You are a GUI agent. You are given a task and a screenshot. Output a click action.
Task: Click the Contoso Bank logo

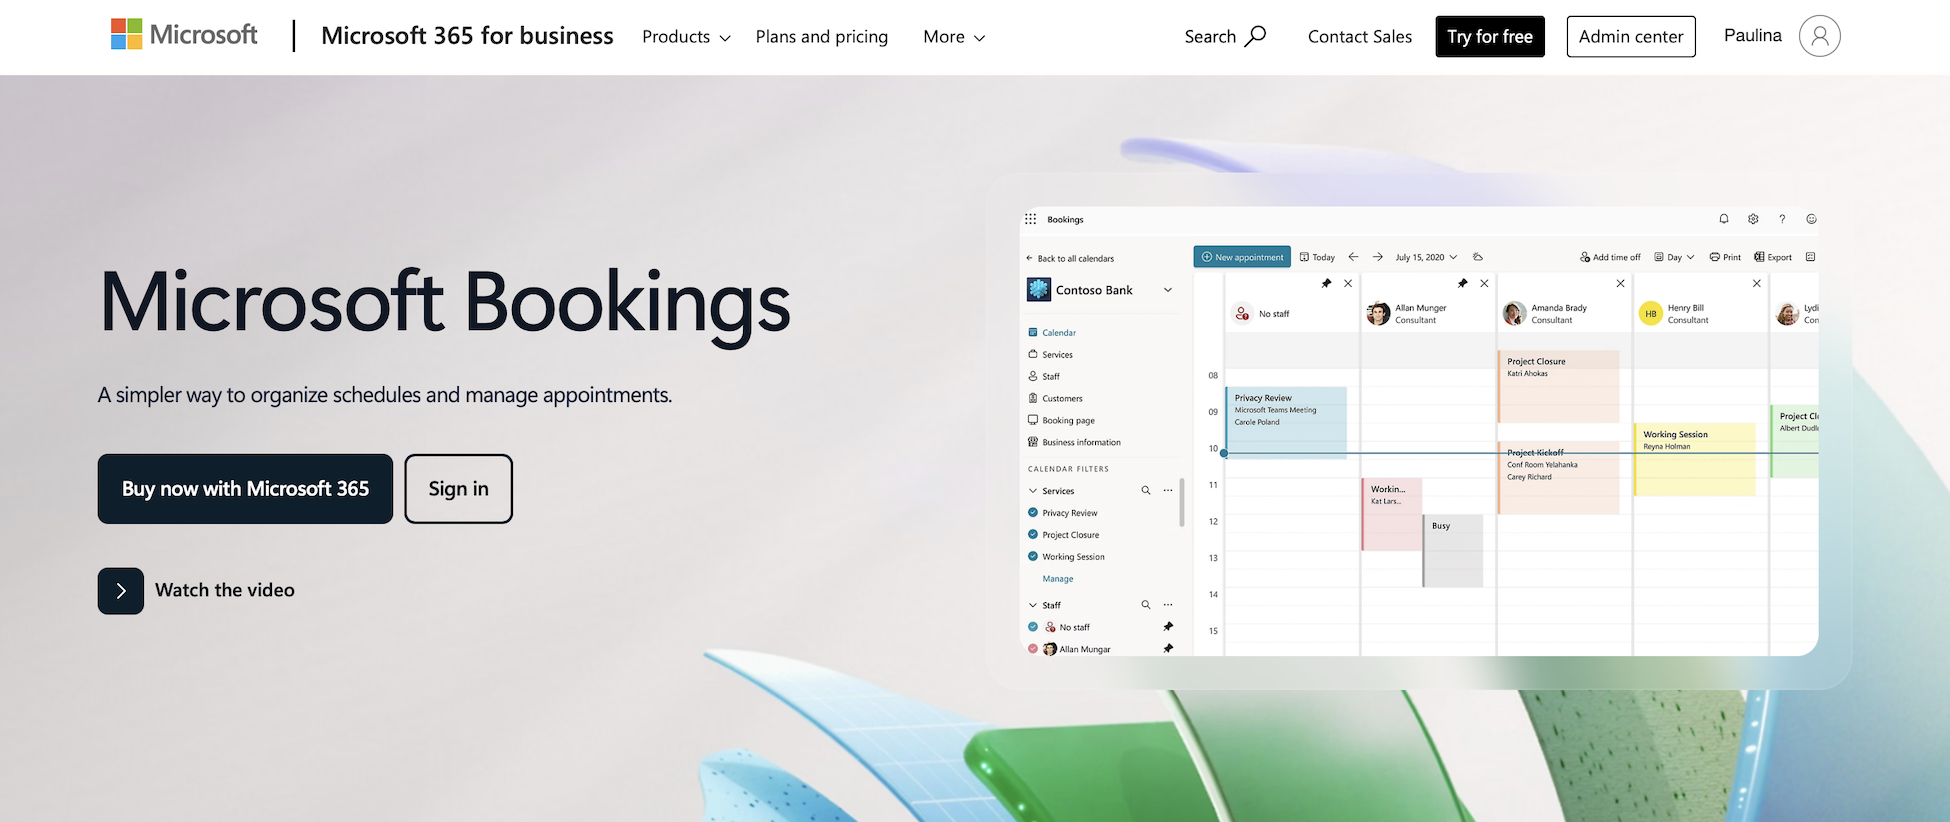click(x=1039, y=290)
